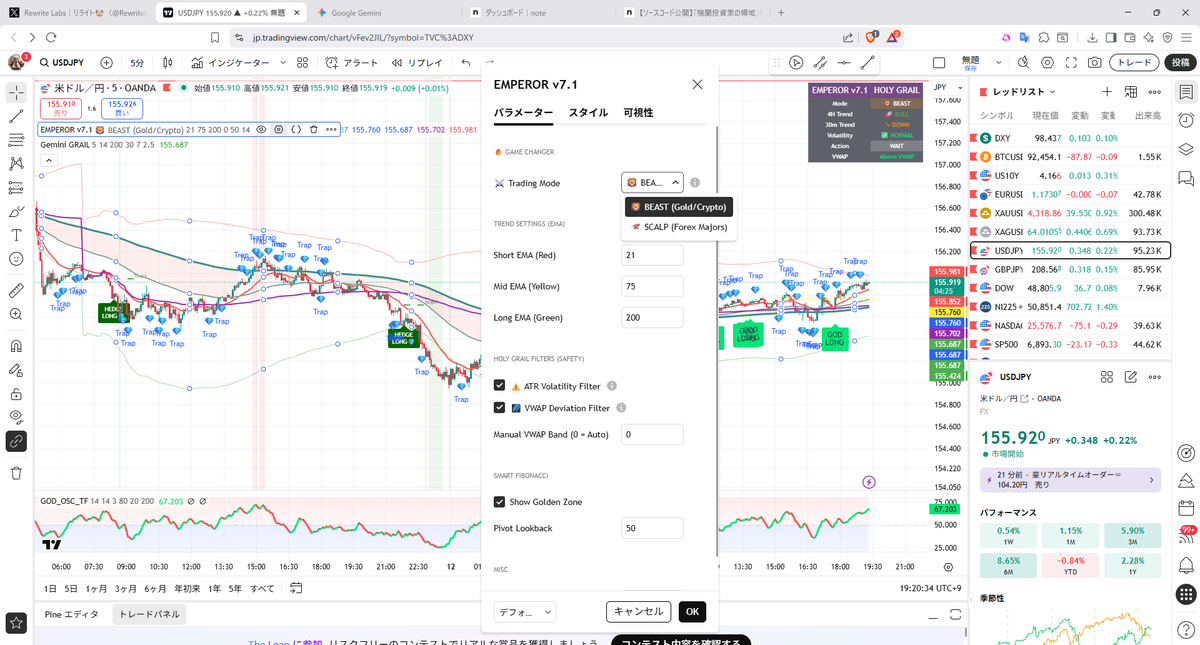Click the Short EMA (Red) input field
This screenshot has height=645, width=1200.
click(652, 255)
